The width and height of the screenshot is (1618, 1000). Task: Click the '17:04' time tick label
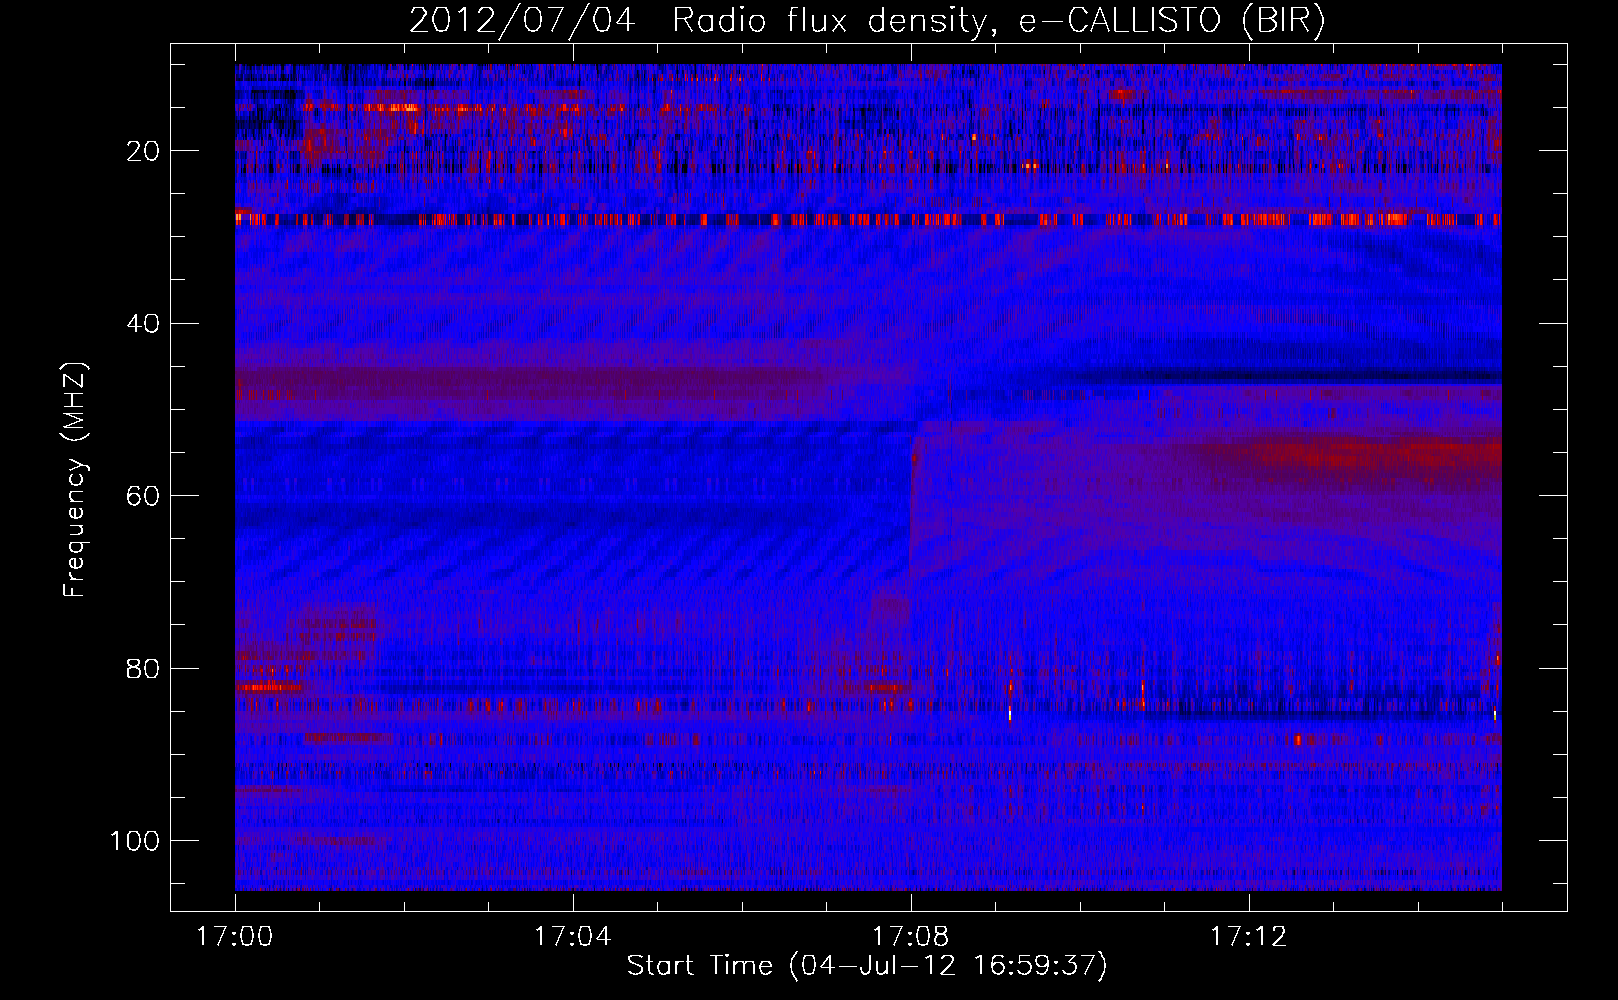tap(573, 937)
